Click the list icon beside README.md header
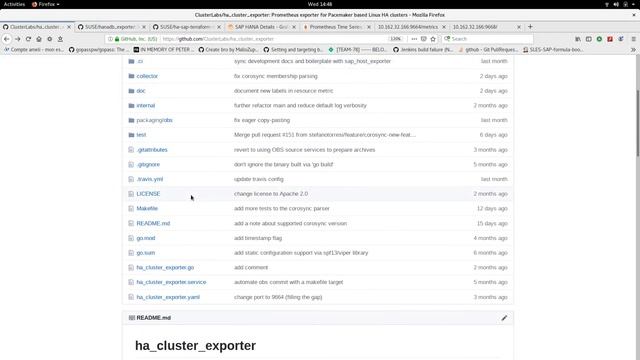This screenshot has height=360, width=640. (x=131, y=318)
